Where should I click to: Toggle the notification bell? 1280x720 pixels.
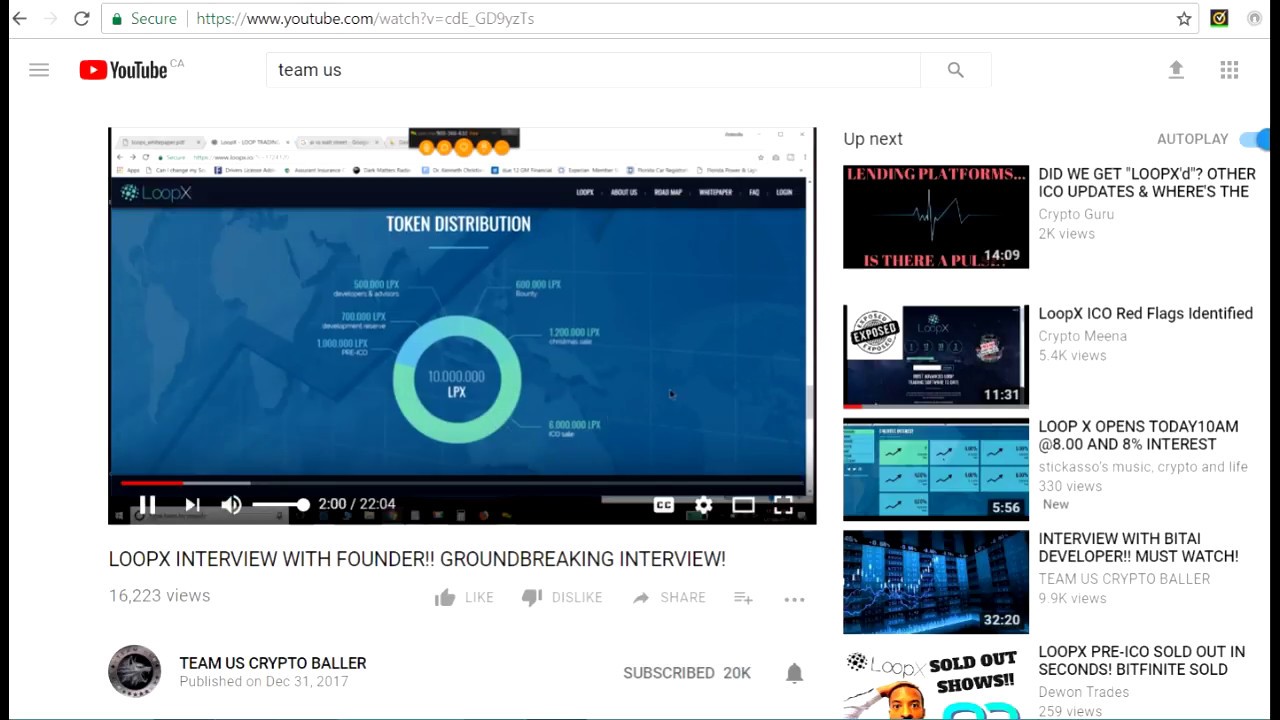click(794, 673)
